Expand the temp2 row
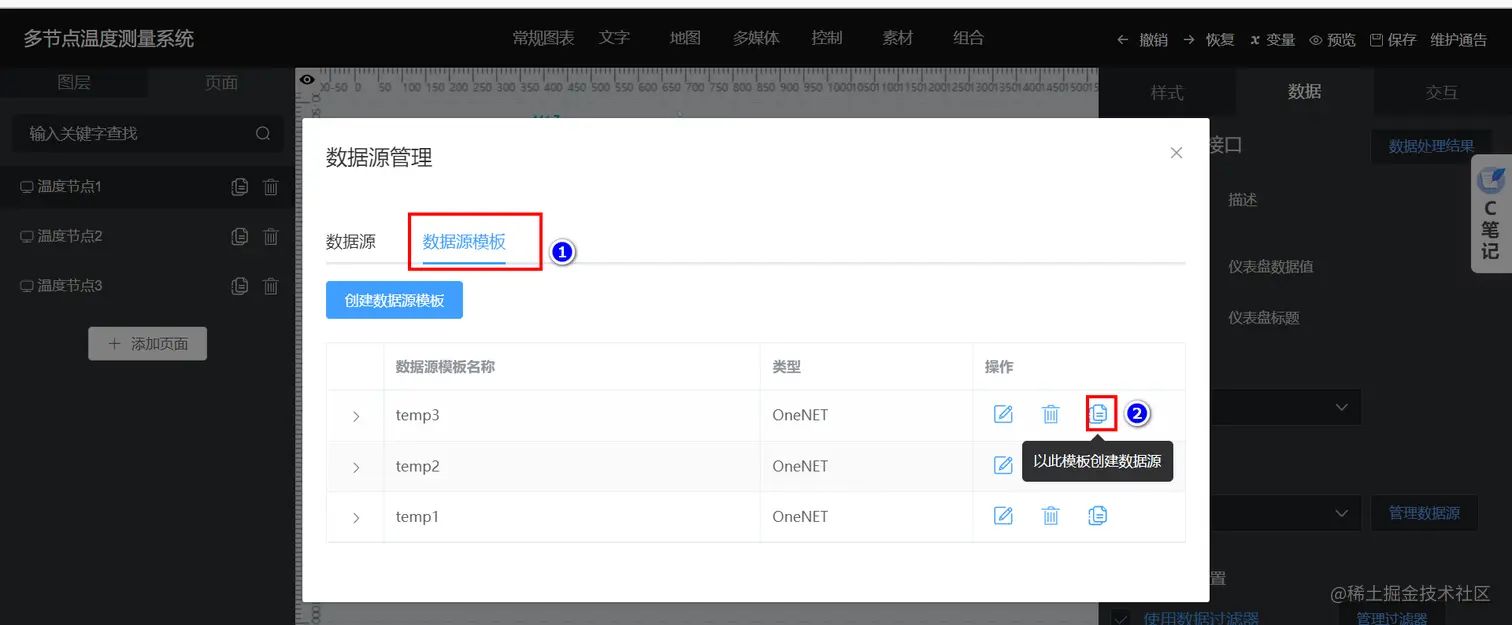Image resolution: width=1512 pixels, height=625 pixels. (356, 467)
